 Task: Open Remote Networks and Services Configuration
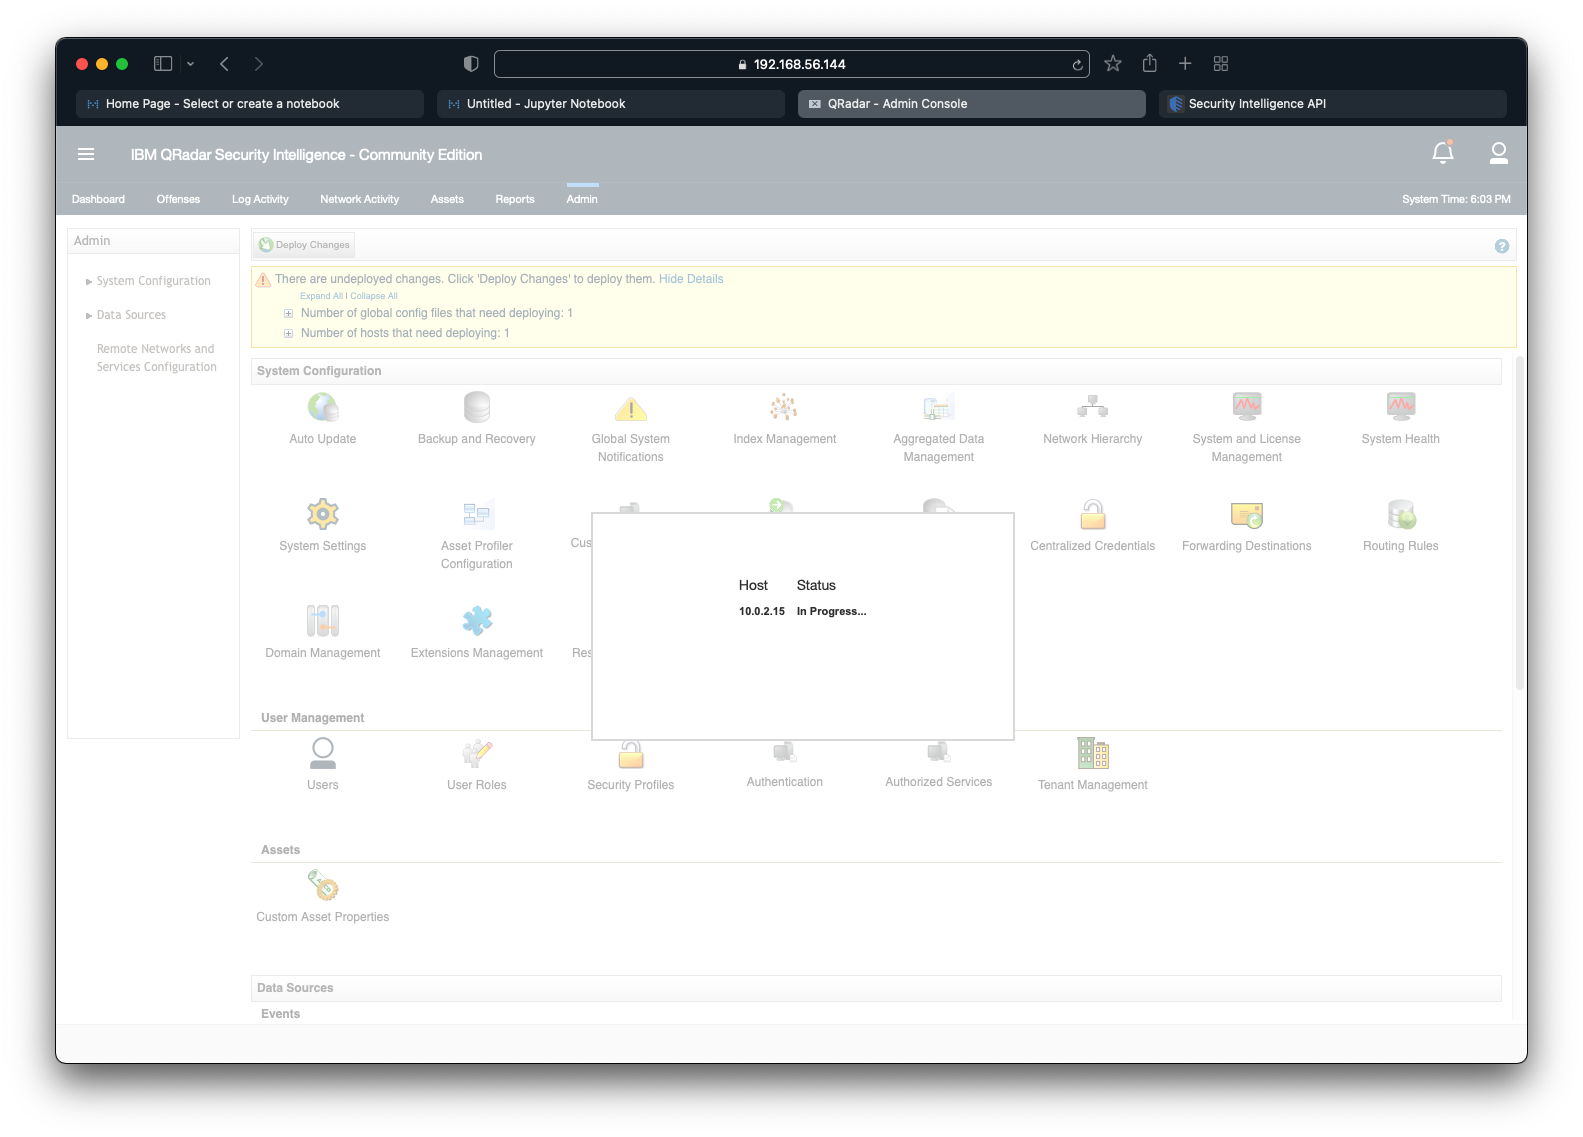[156, 358]
